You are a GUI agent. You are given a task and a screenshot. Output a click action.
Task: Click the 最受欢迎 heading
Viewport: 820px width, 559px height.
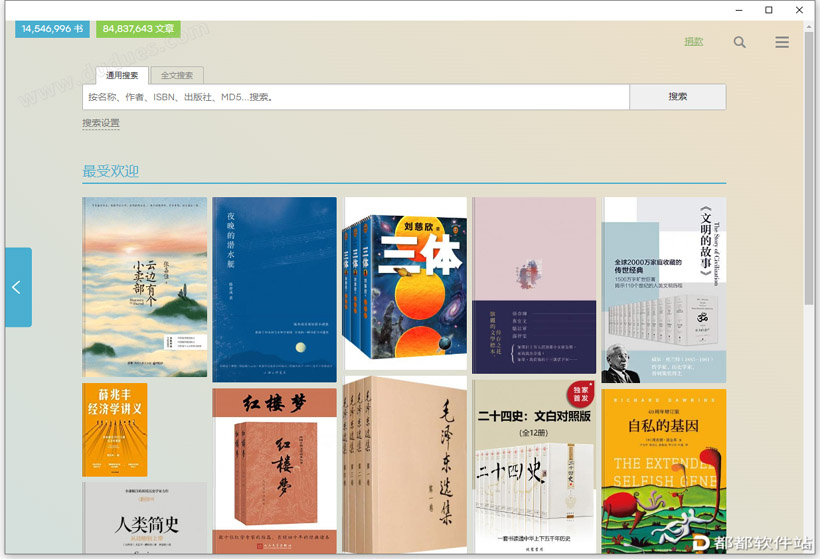click(110, 171)
